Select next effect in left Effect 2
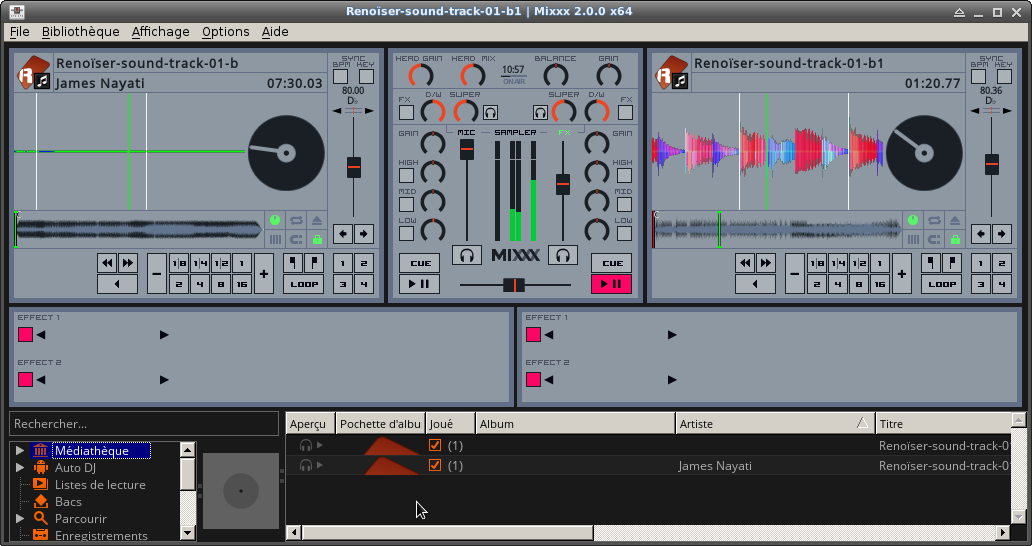The width and height of the screenshot is (1032, 546). pyautogui.click(x=165, y=380)
